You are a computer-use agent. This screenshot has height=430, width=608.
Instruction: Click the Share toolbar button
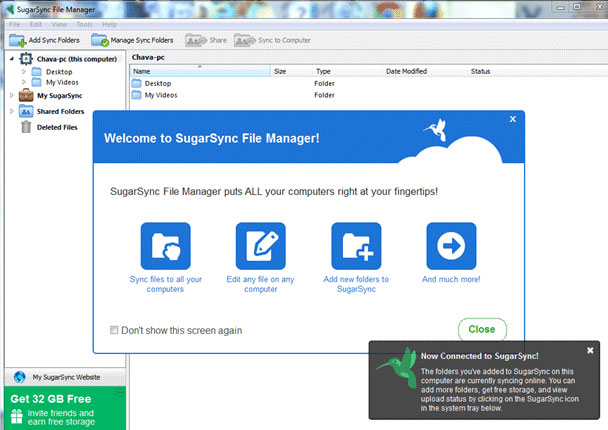[206, 40]
